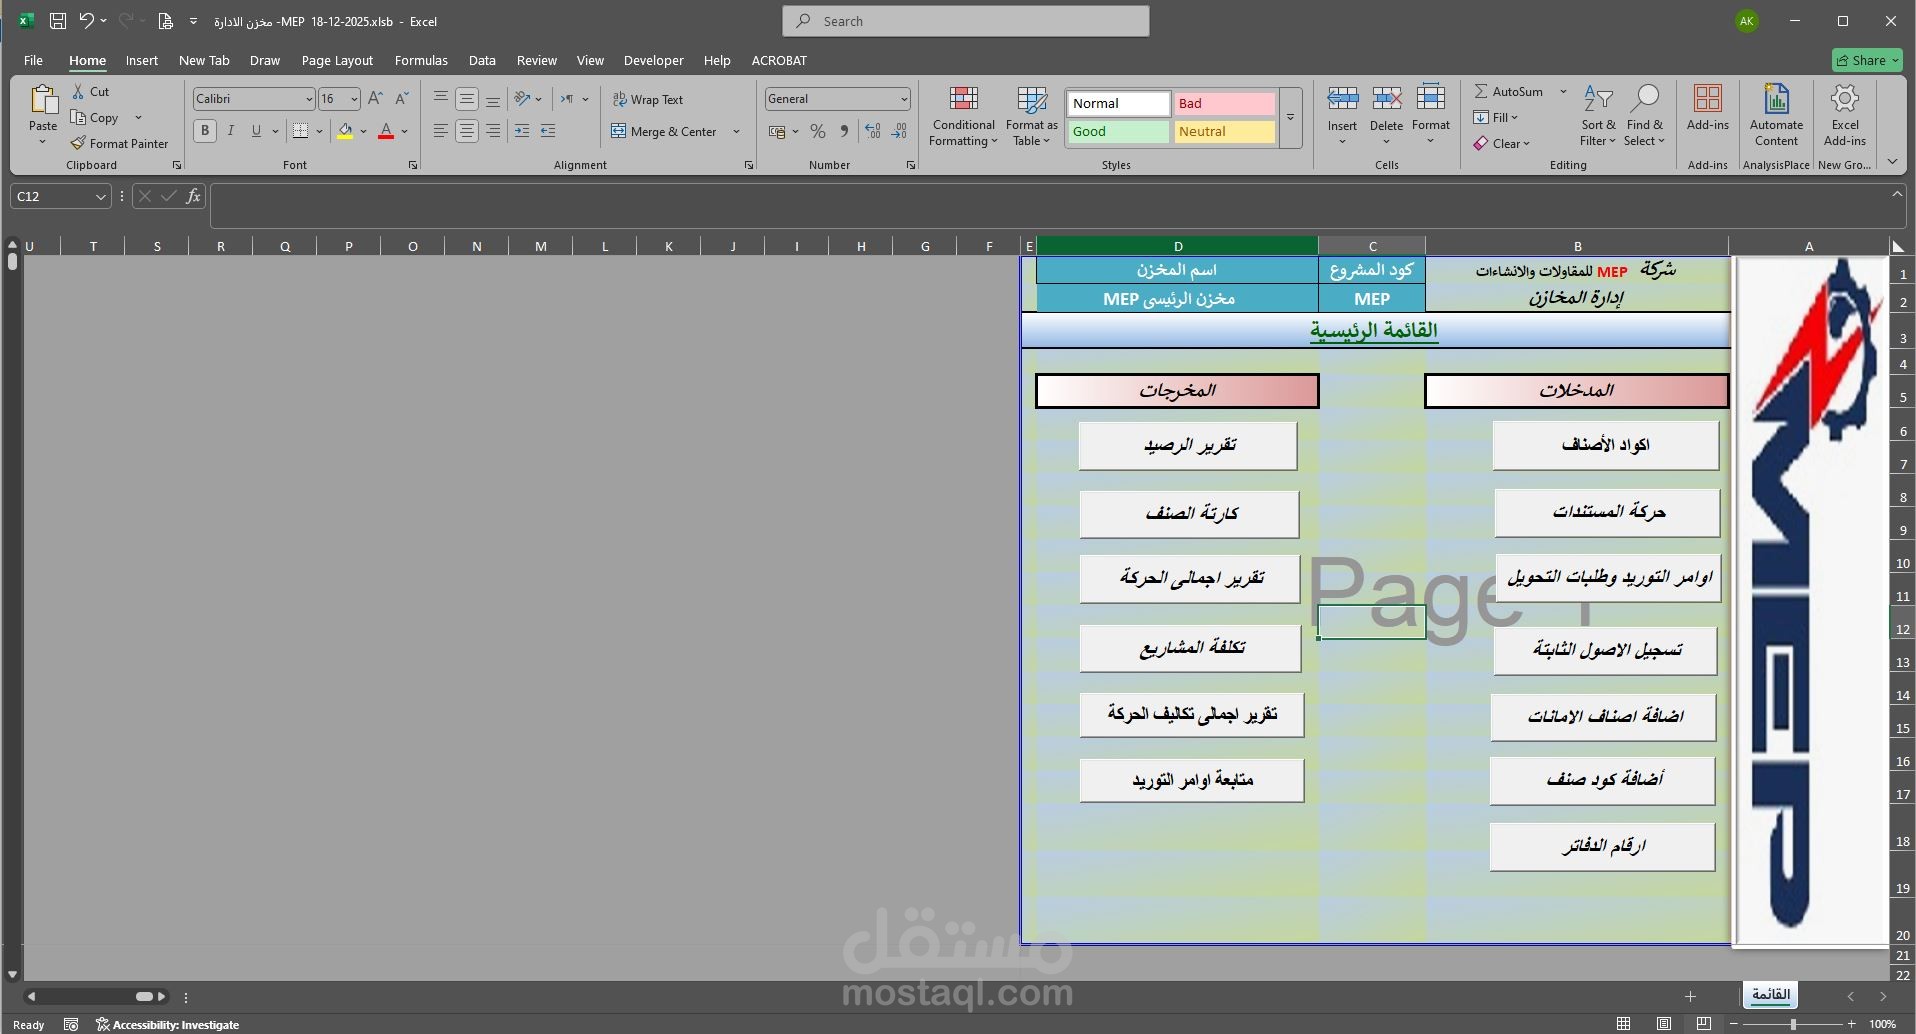The width and height of the screenshot is (1916, 1034).
Task: Increase decimal places
Action: (873, 131)
